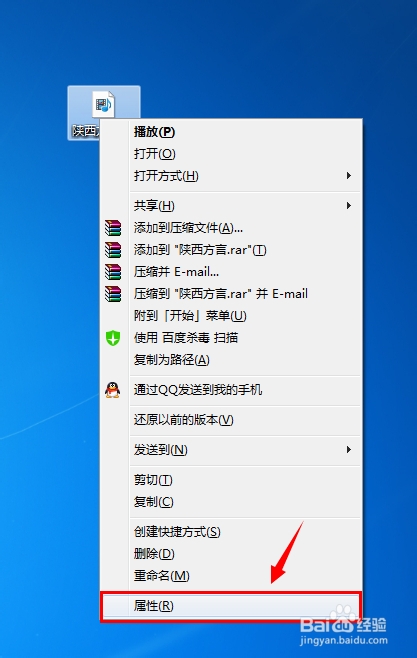The width and height of the screenshot is (417, 658).
Task: Select 通过QQ发送到我的手机
Action: (198, 390)
